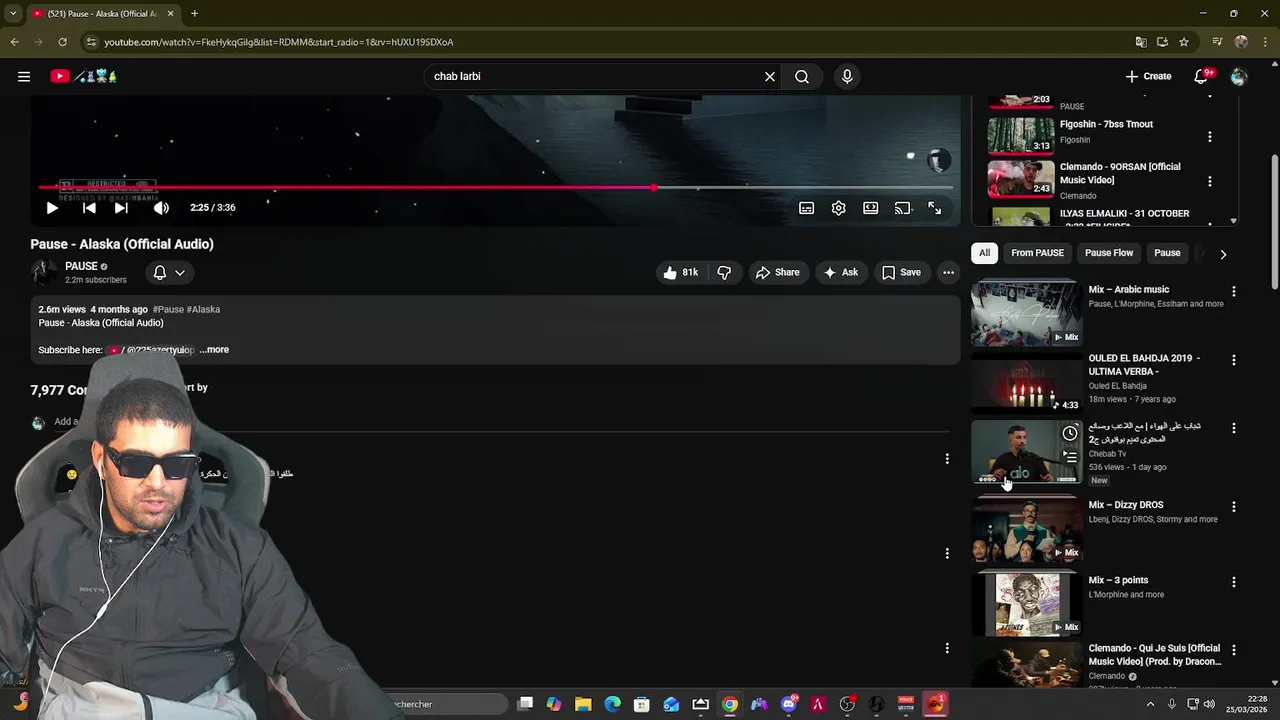Reload the browser page
This screenshot has height=720, width=1280.
tap(62, 42)
